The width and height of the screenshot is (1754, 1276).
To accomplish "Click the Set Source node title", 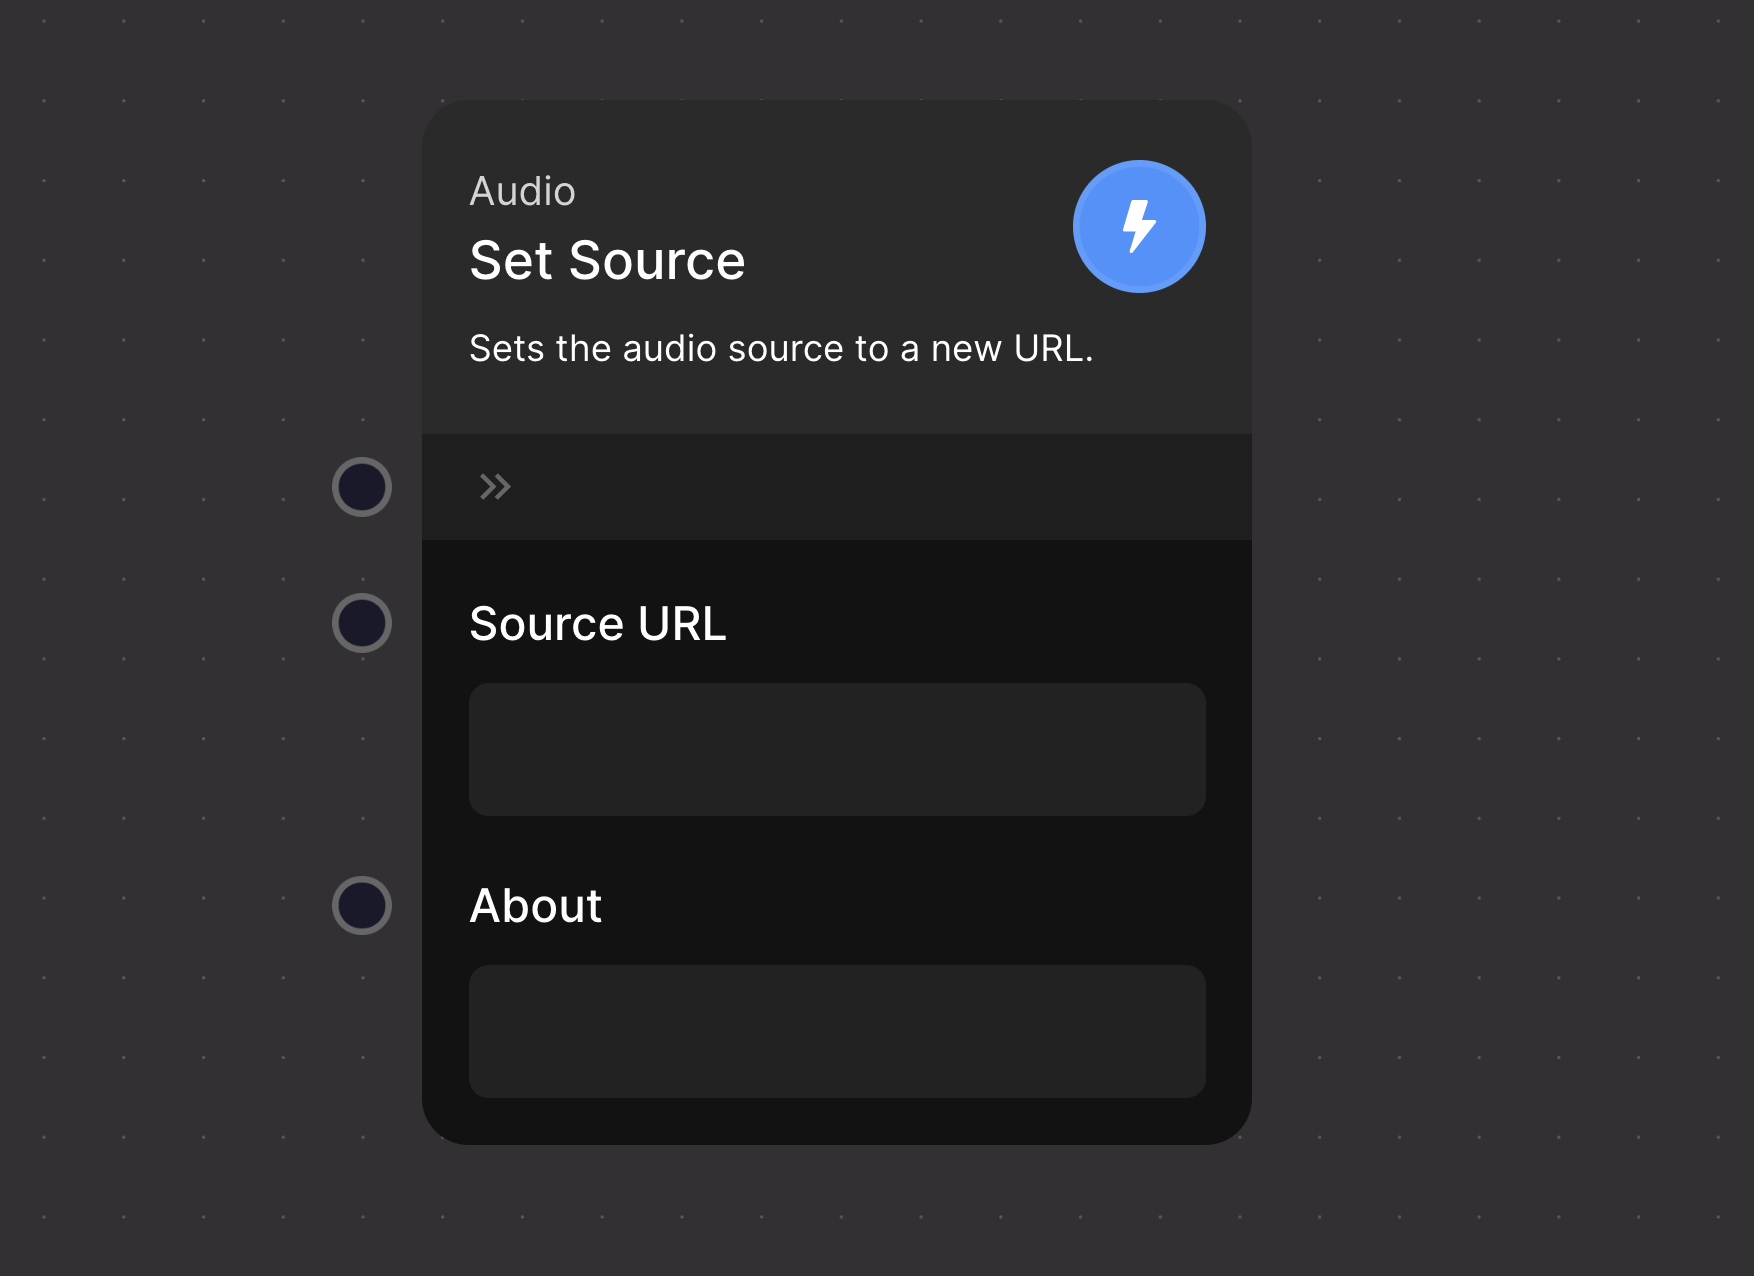I will click(607, 261).
